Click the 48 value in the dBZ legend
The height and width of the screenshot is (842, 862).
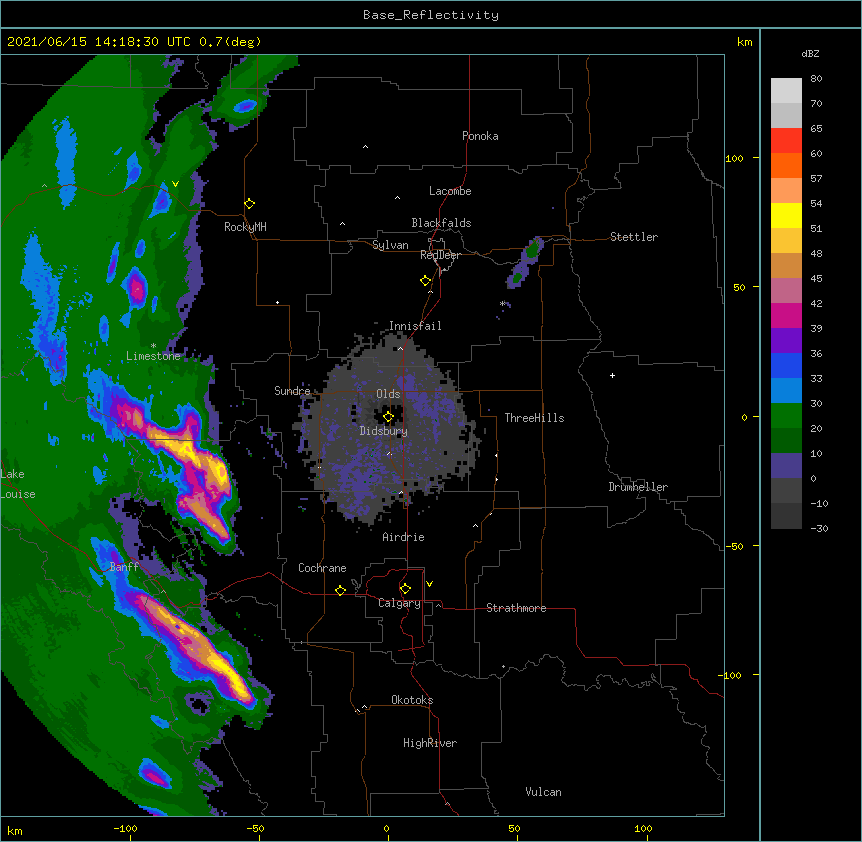click(816, 253)
